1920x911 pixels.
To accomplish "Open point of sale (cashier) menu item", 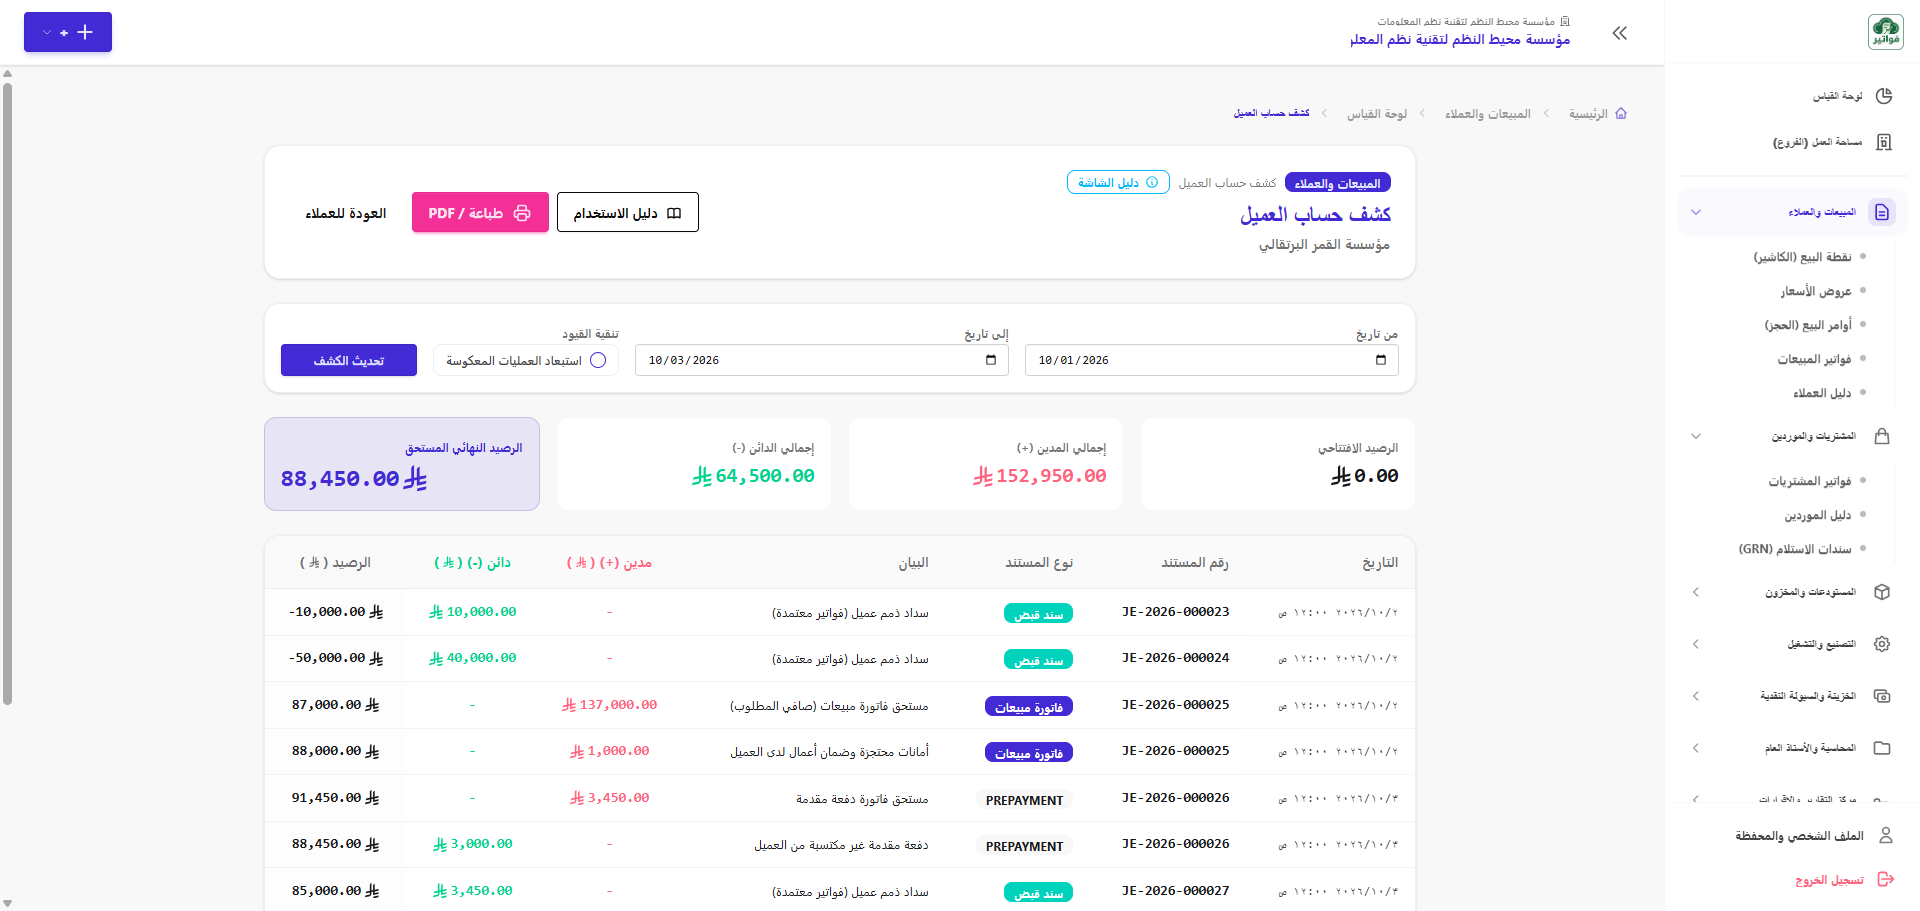I will click(x=1802, y=257).
